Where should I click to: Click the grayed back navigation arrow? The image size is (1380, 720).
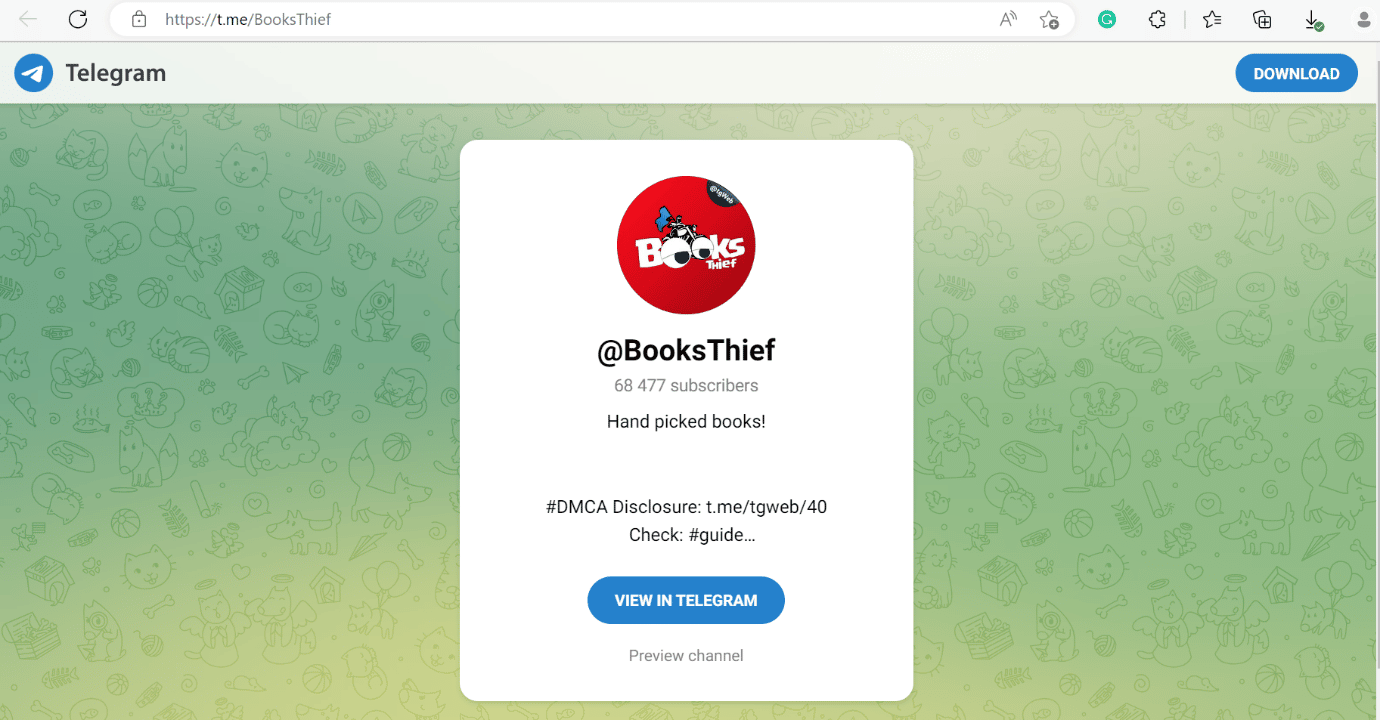[27, 19]
